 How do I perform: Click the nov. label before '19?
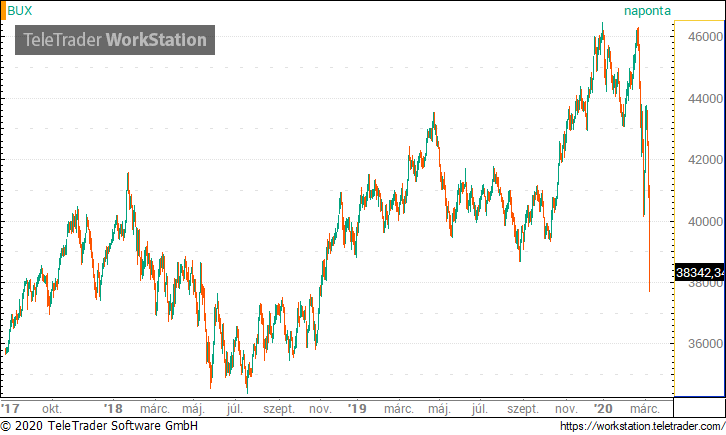(320, 409)
